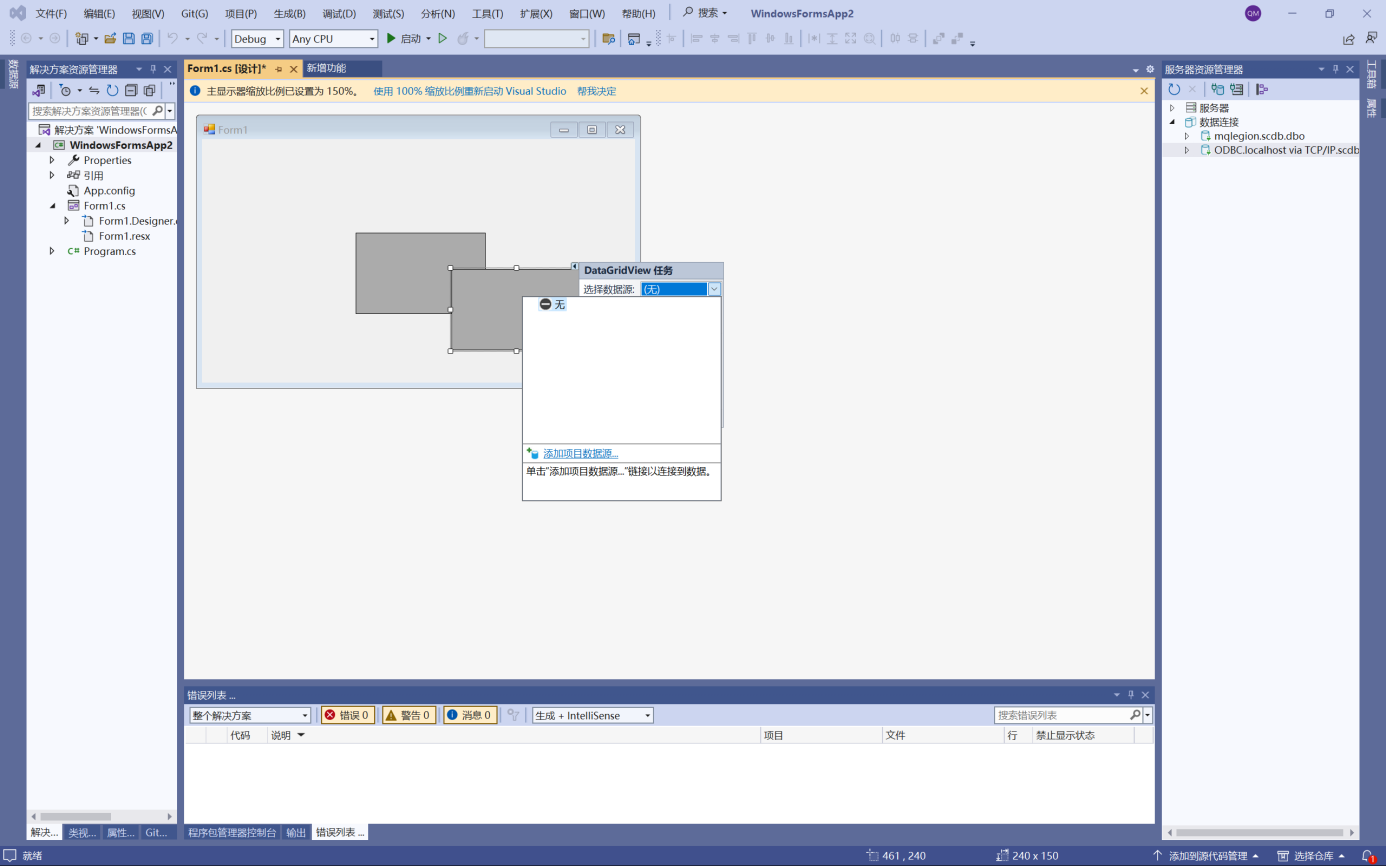
Task: Toggle auto-hide pin on Server Explorer
Action: click(x=1335, y=69)
